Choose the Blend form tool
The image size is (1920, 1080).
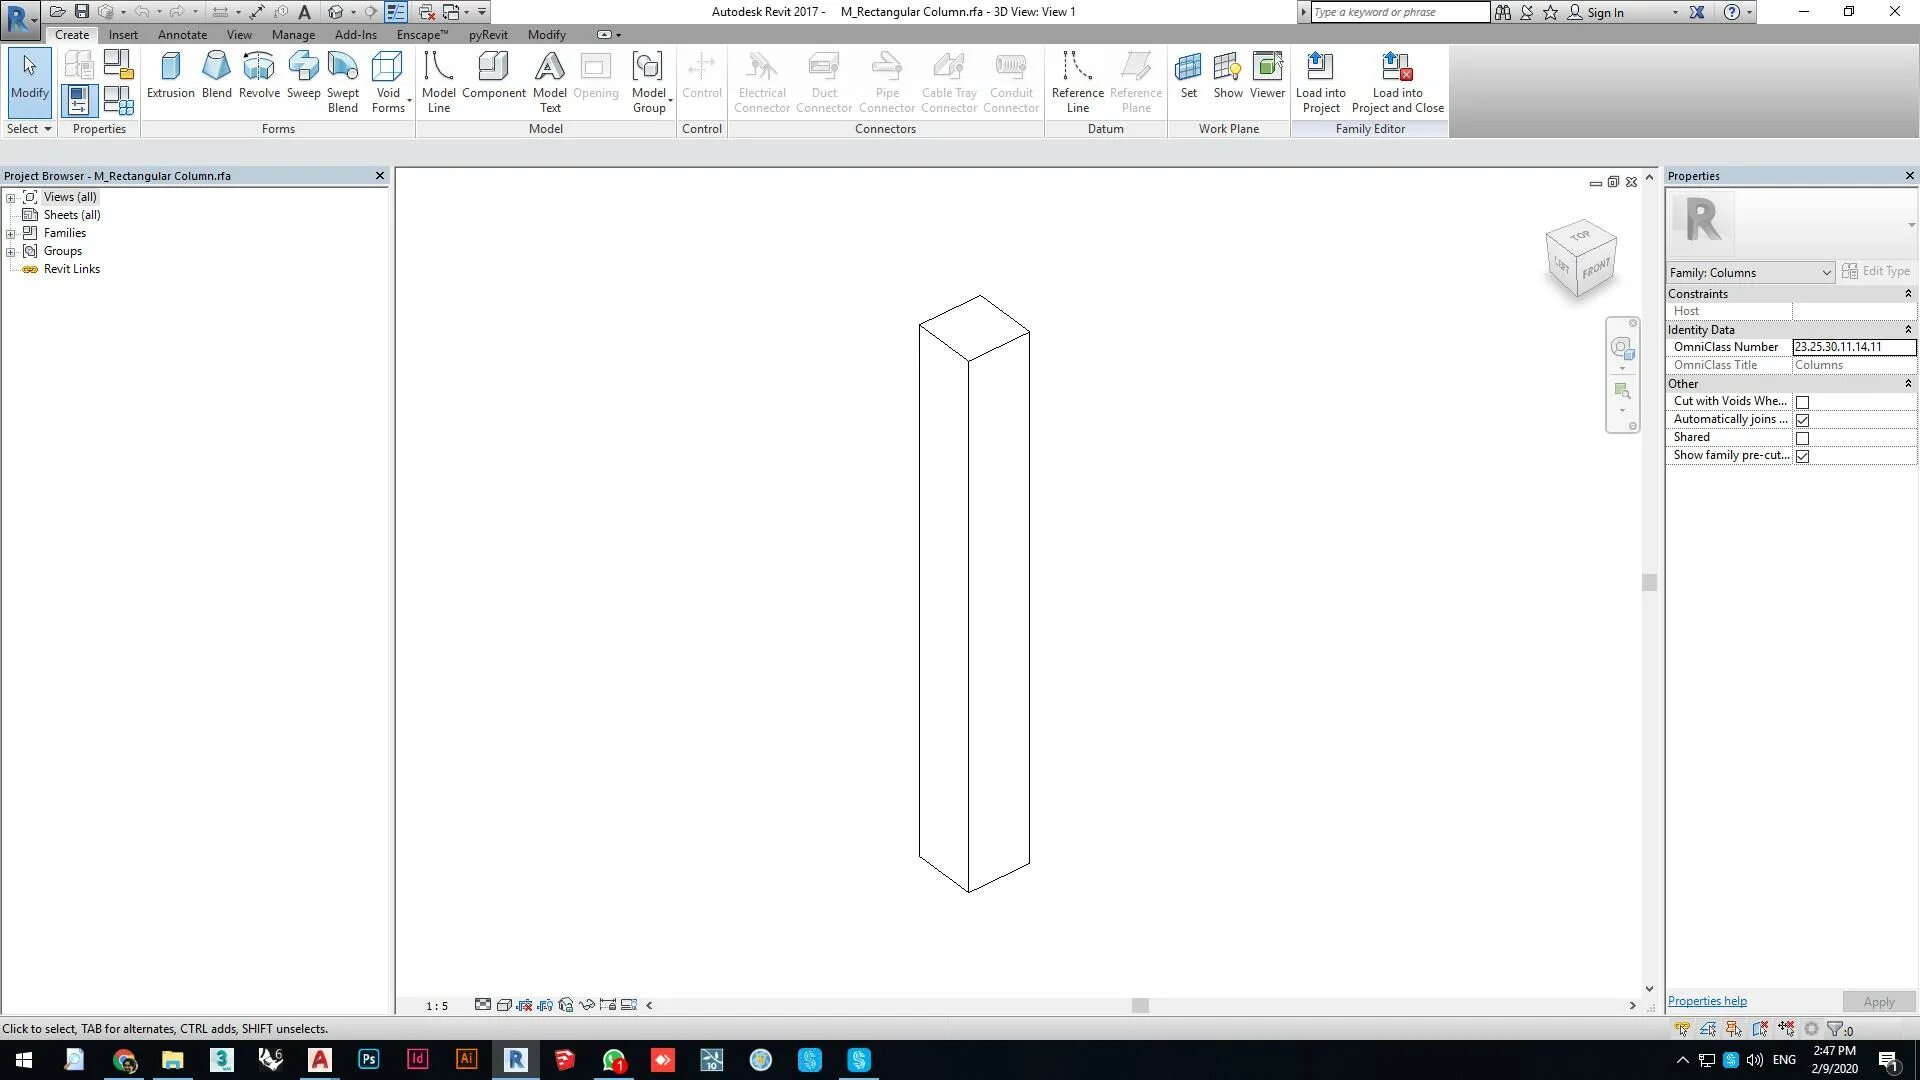pos(216,76)
